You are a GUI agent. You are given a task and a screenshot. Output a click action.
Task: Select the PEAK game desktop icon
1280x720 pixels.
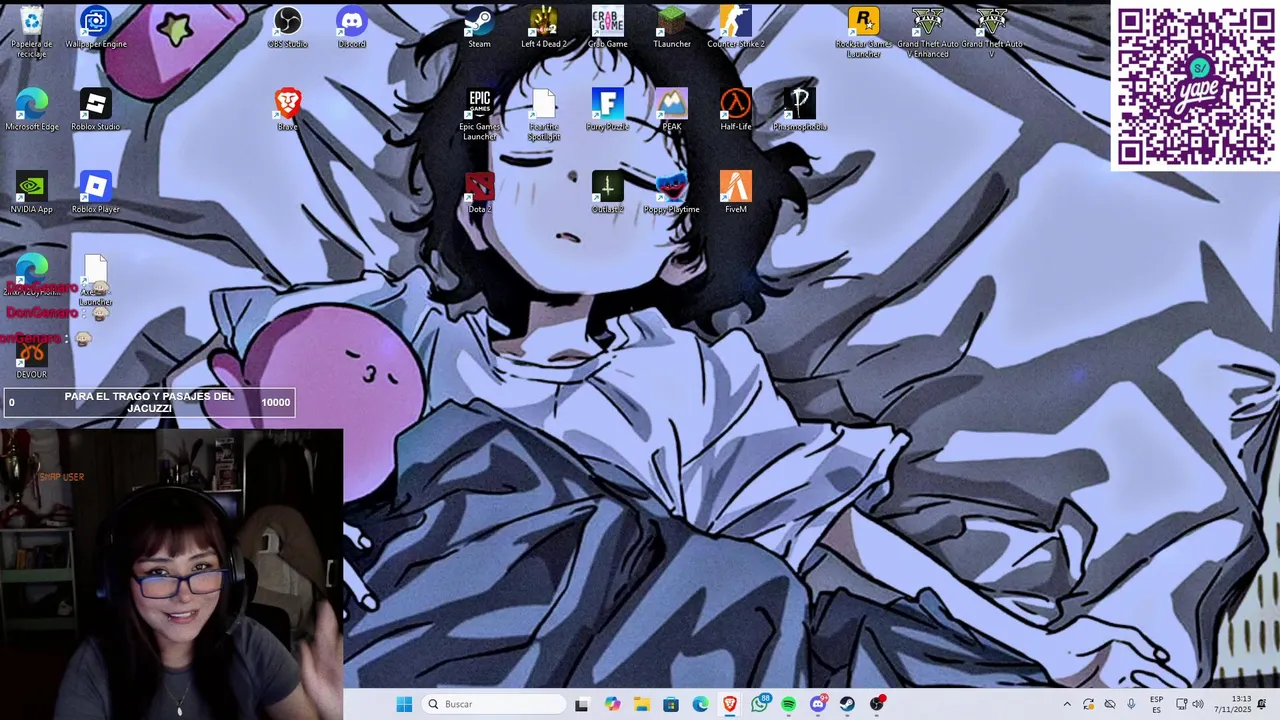(671, 110)
